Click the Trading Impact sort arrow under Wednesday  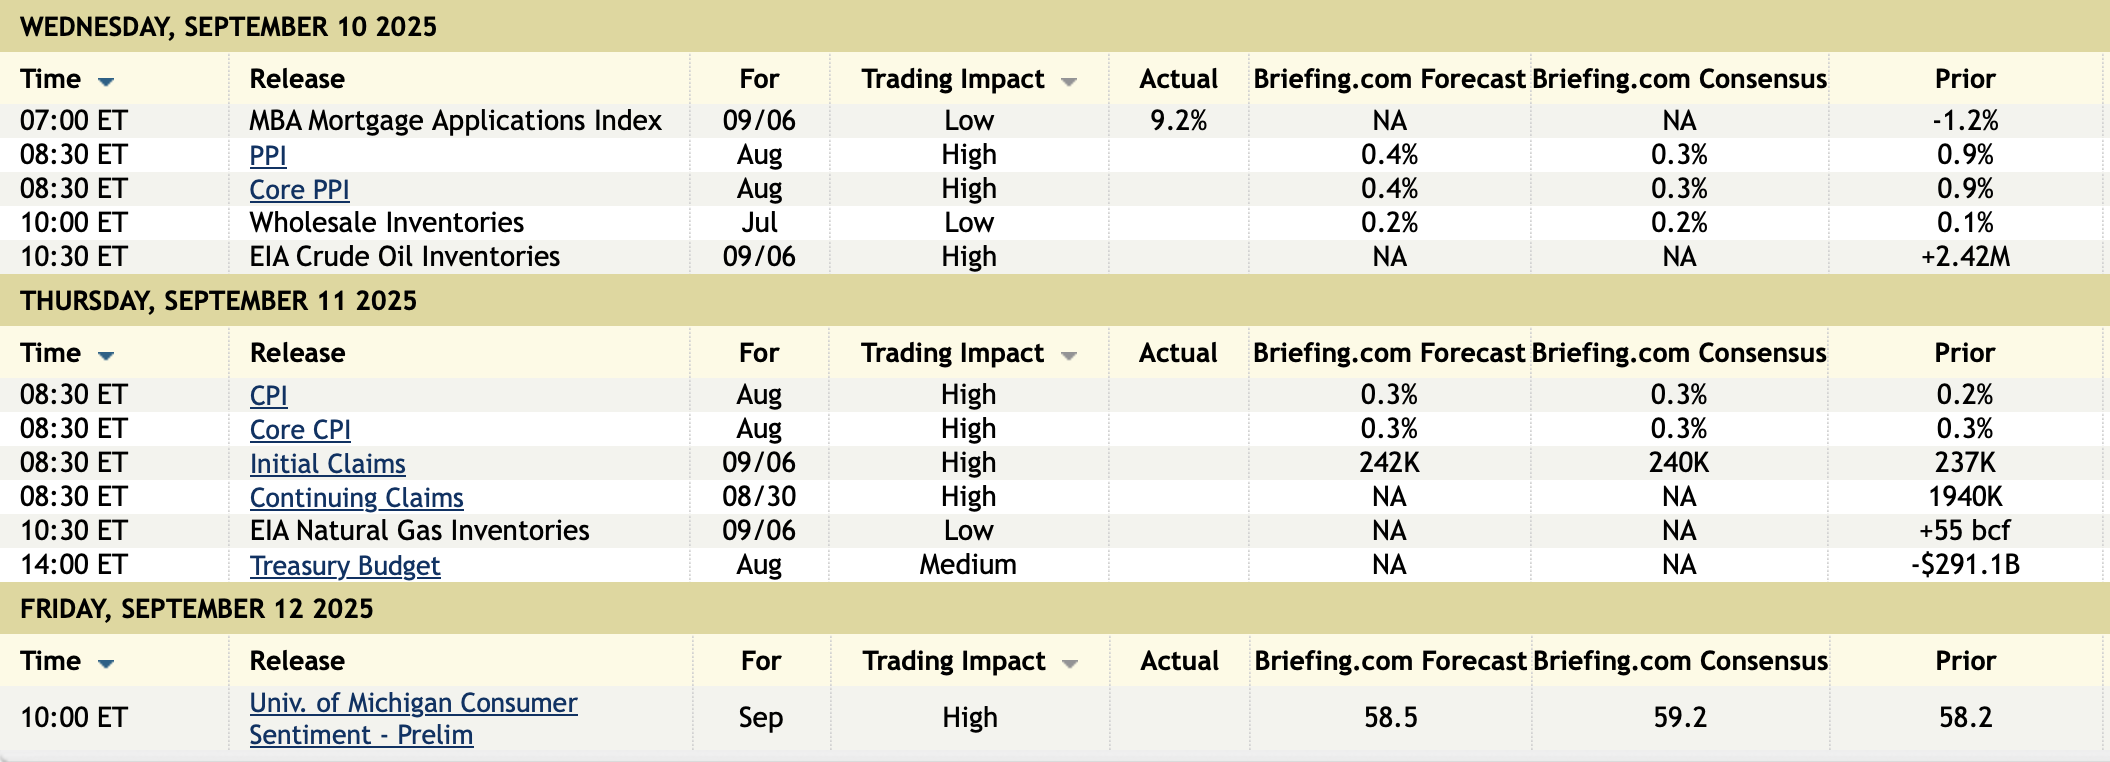coord(1068,81)
